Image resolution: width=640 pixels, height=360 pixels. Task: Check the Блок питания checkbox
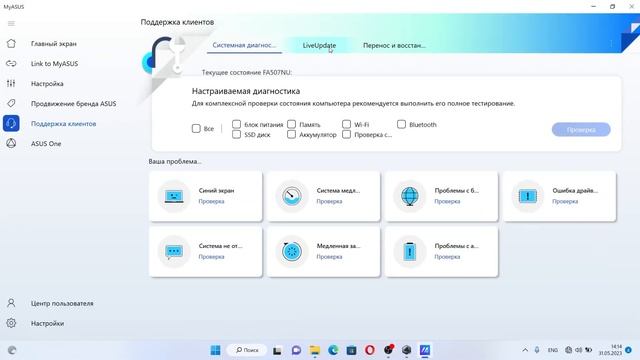236,124
